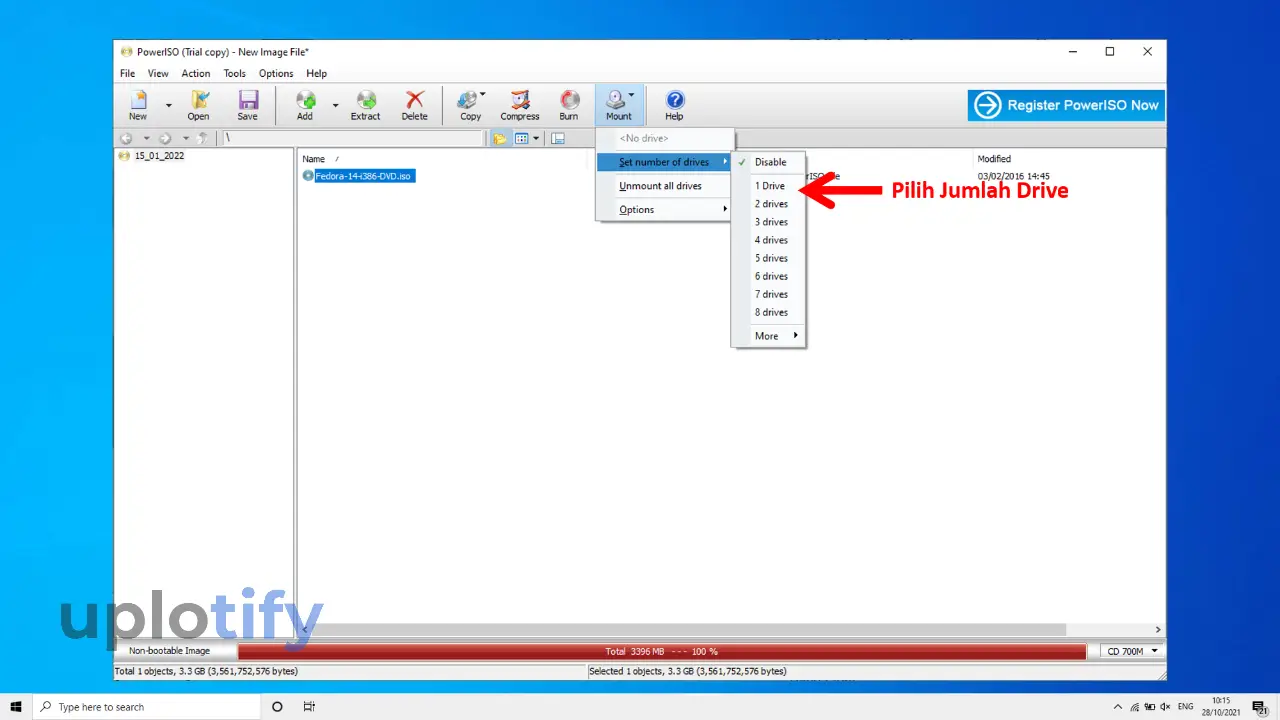Click the red disc capacity progress bar
This screenshot has height=720, width=1280.
coord(661,651)
